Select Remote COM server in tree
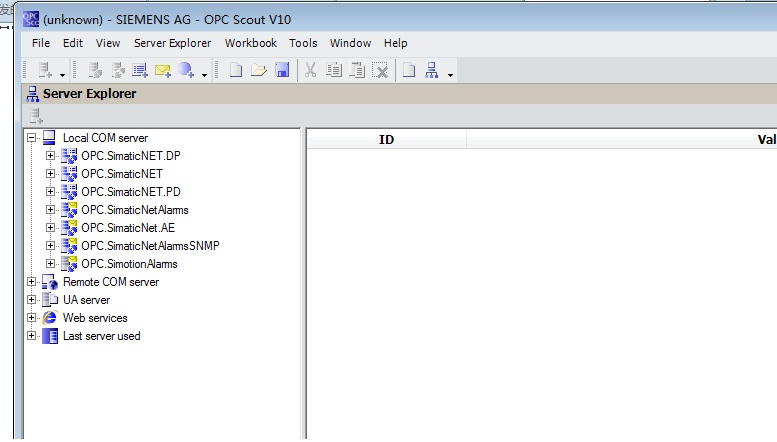777x442 pixels. tap(111, 281)
